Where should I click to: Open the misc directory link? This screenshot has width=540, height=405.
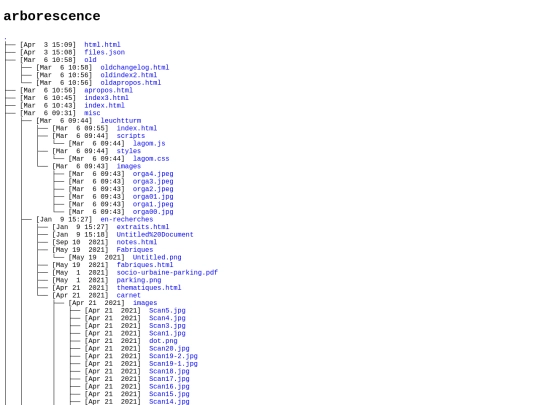click(x=92, y=113)
